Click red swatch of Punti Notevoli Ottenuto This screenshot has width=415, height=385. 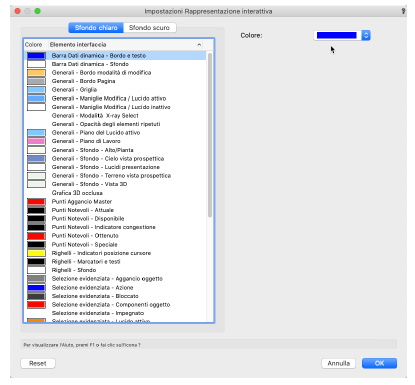click(36, 236)
